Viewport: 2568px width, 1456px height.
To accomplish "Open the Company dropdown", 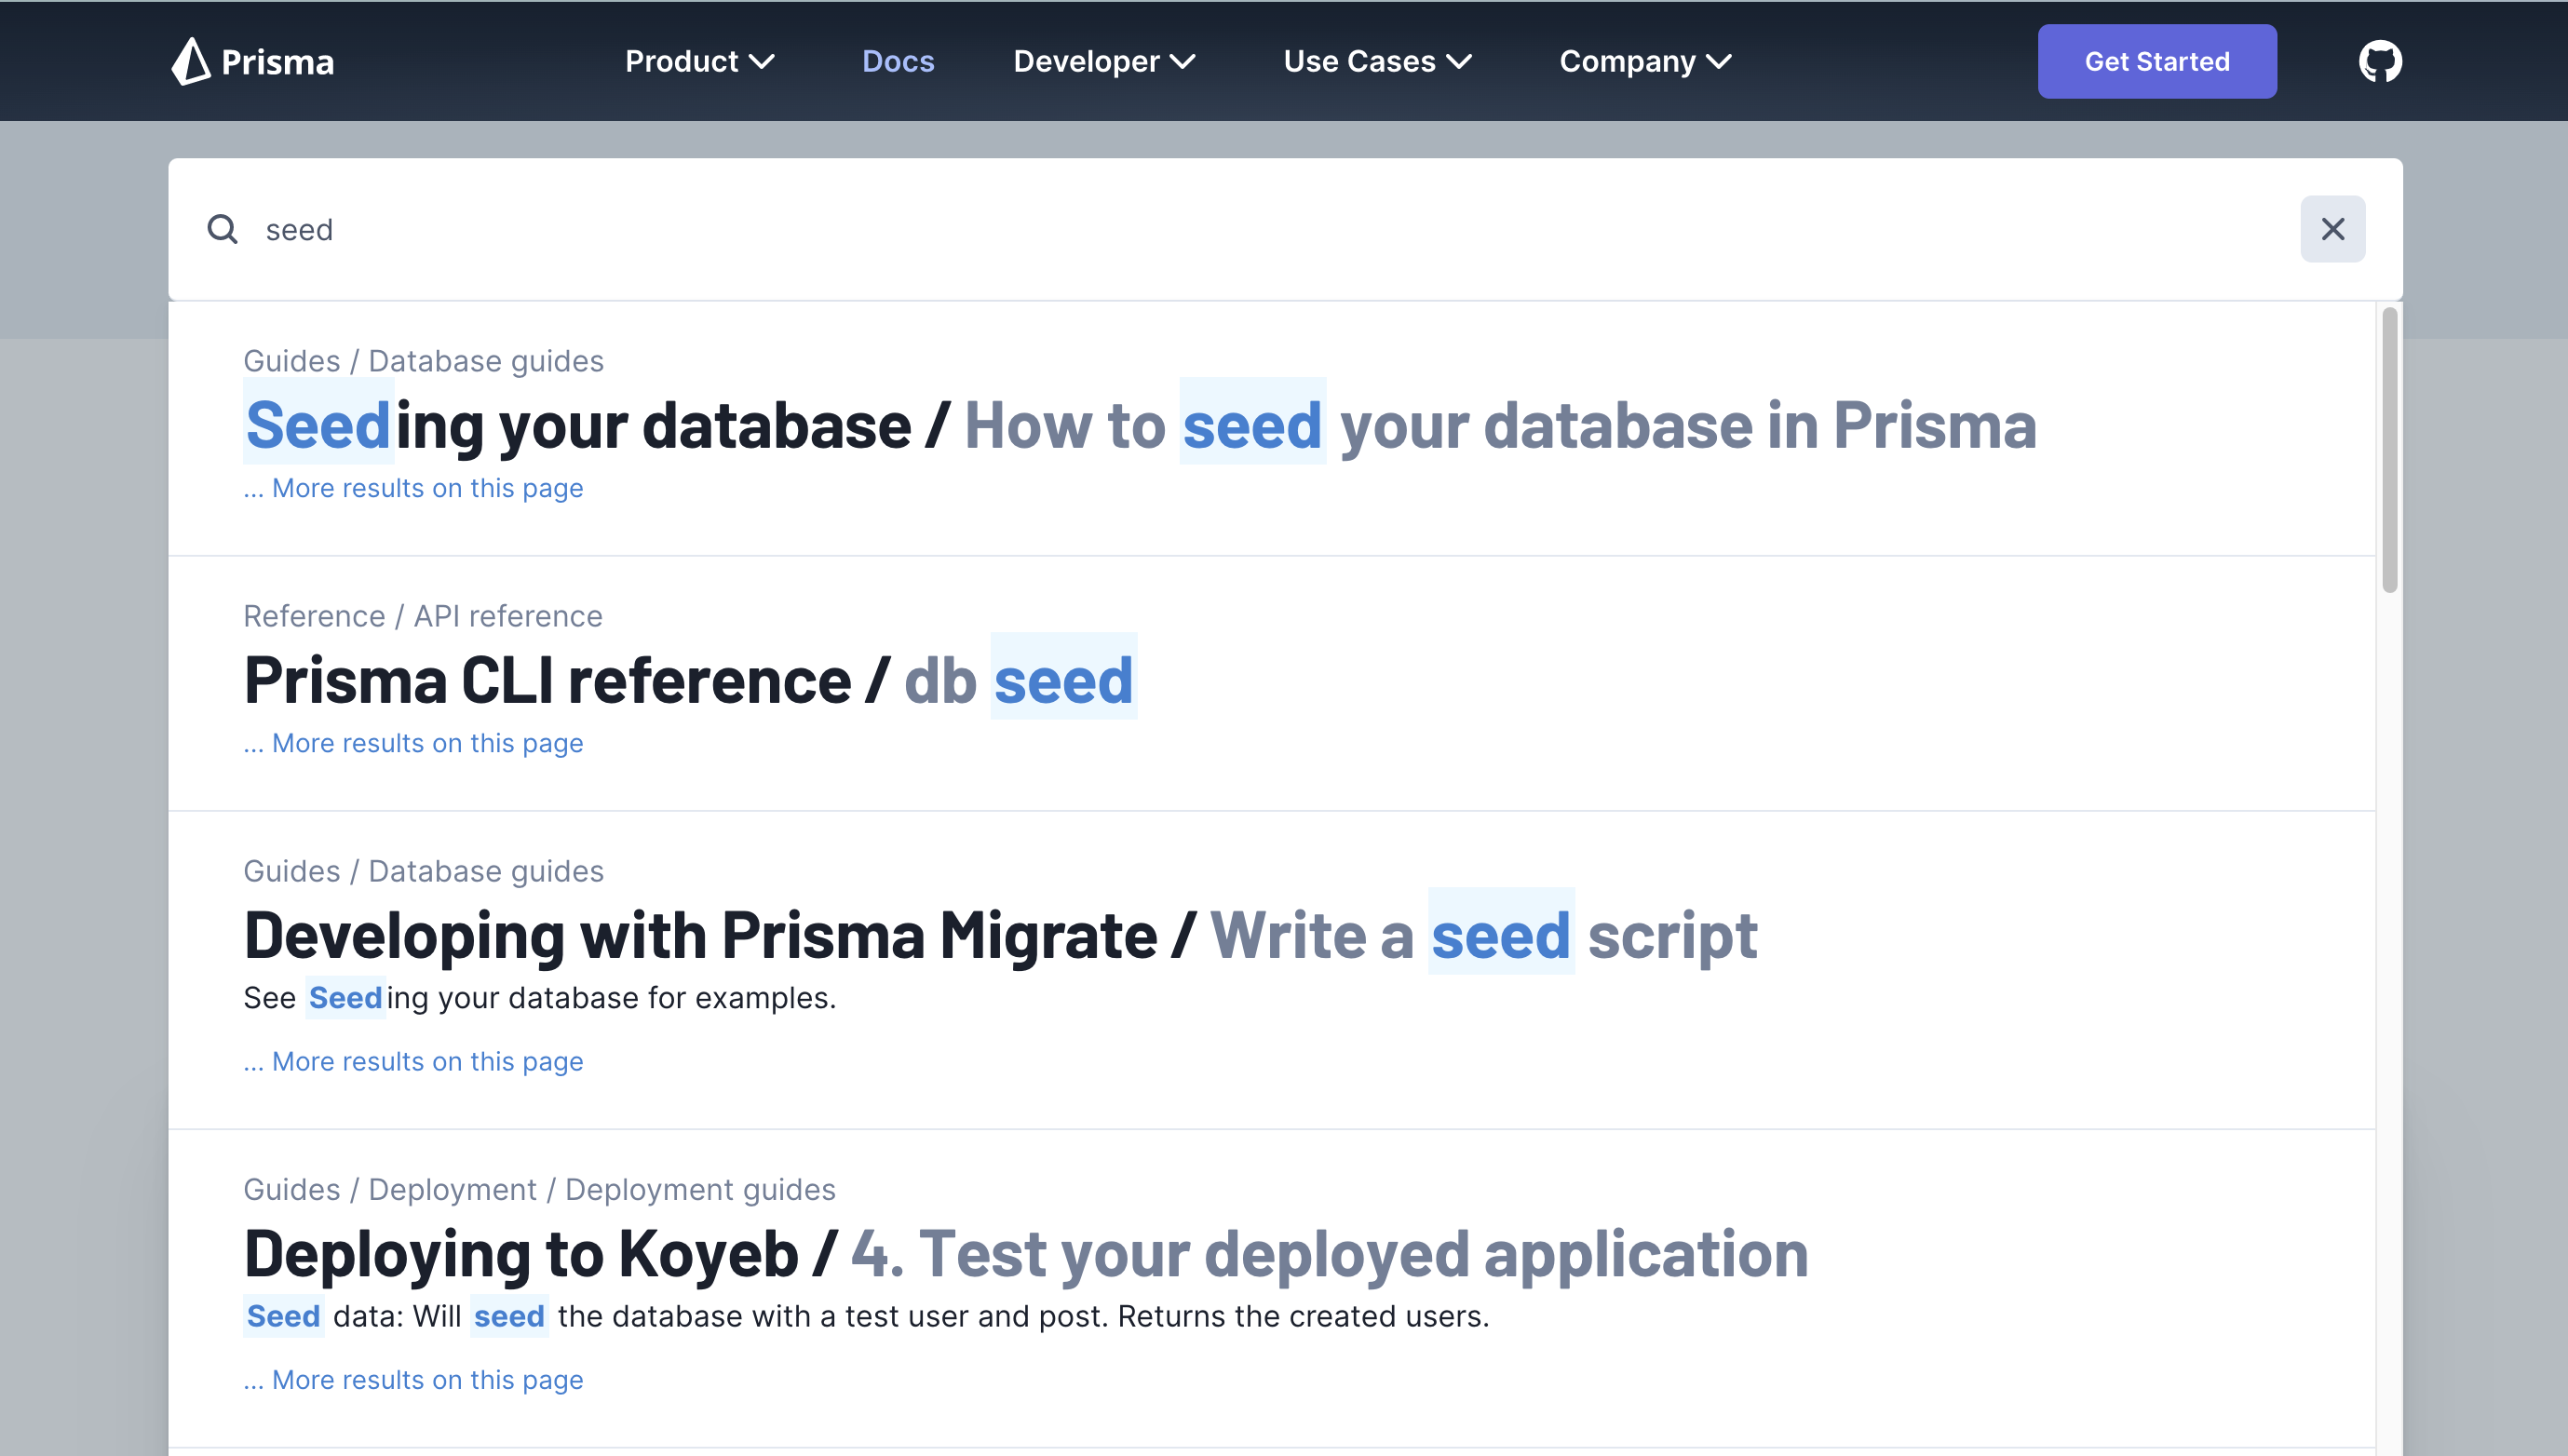I will (1644, 61).
